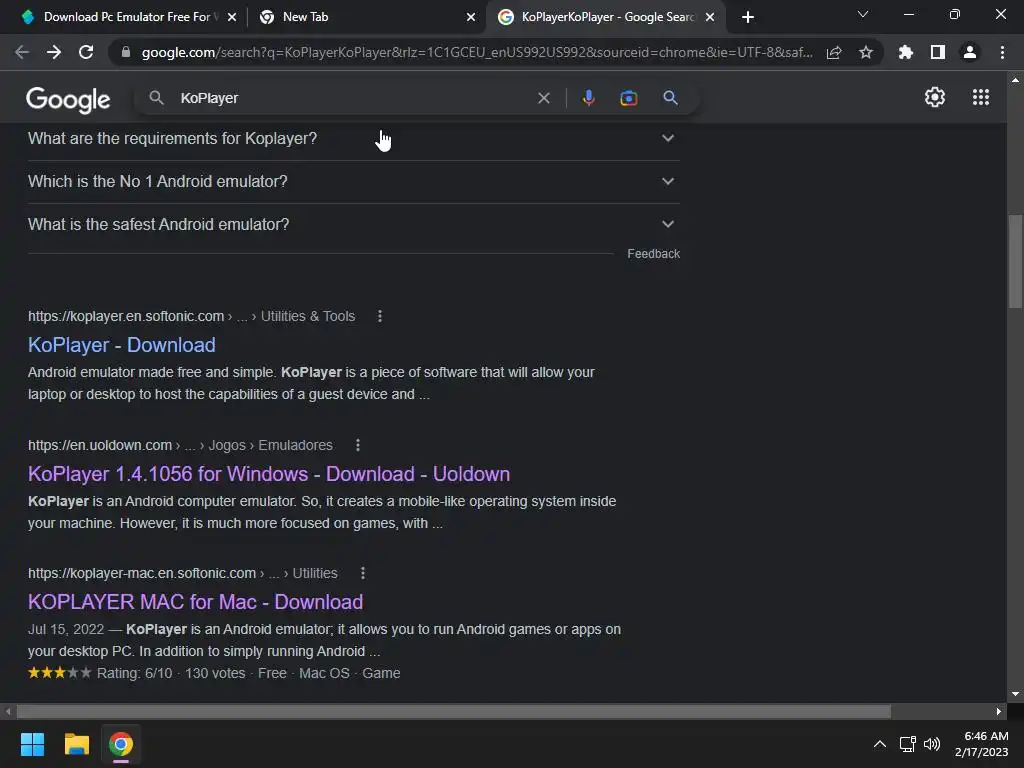Click the '130 votes' text
Screen dimensions: 1024x768
tap(215, 673)
